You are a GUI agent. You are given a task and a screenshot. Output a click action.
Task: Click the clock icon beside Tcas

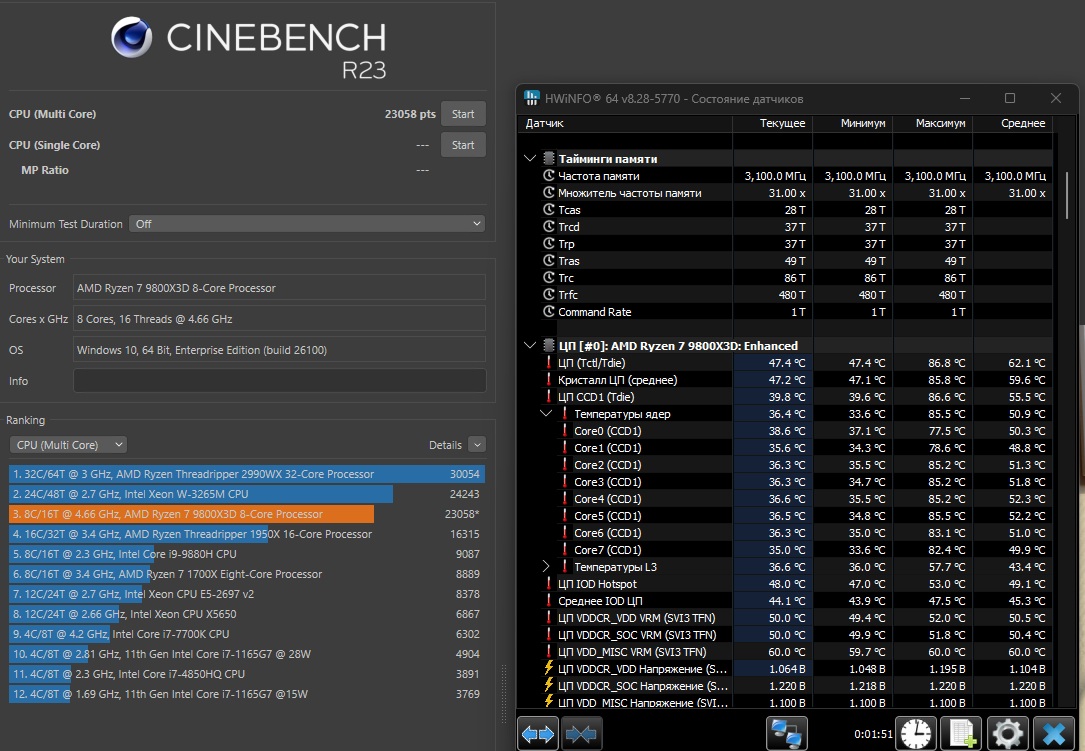tap(549, 210)
